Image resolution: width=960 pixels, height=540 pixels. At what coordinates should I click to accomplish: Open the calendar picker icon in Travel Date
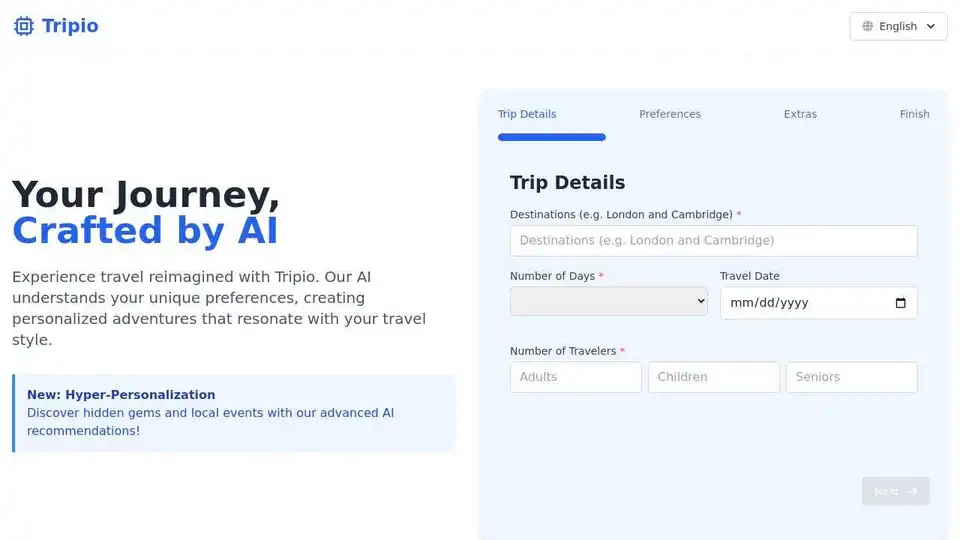(x=900, y=303)
